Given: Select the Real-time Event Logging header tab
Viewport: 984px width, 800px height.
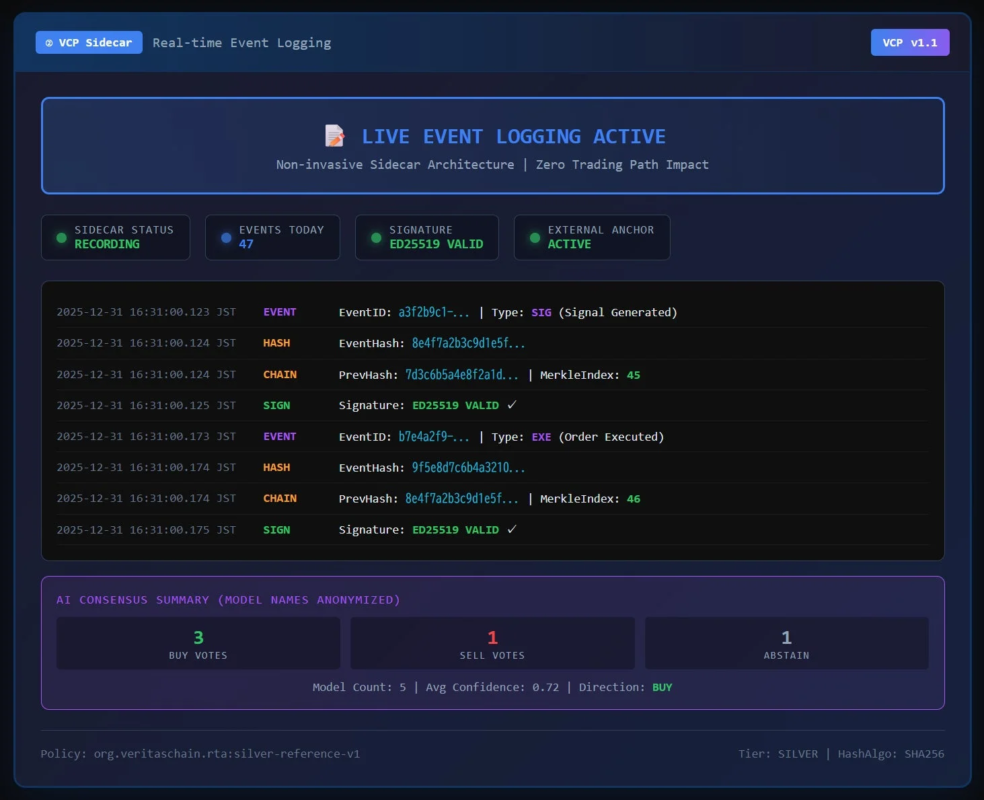Looking at the screenshot, I should coord(240,42).
